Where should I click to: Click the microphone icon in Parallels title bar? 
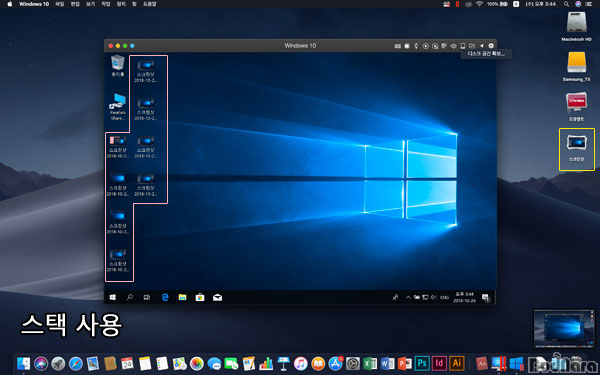coord(416,46)
